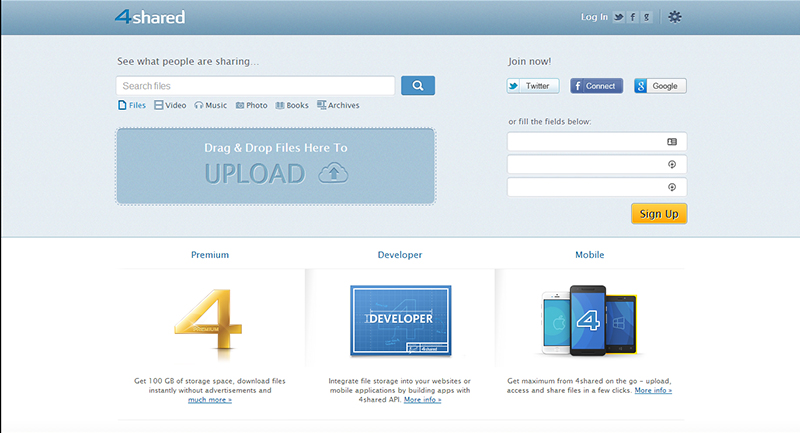Click the magnifier search button

418,86
